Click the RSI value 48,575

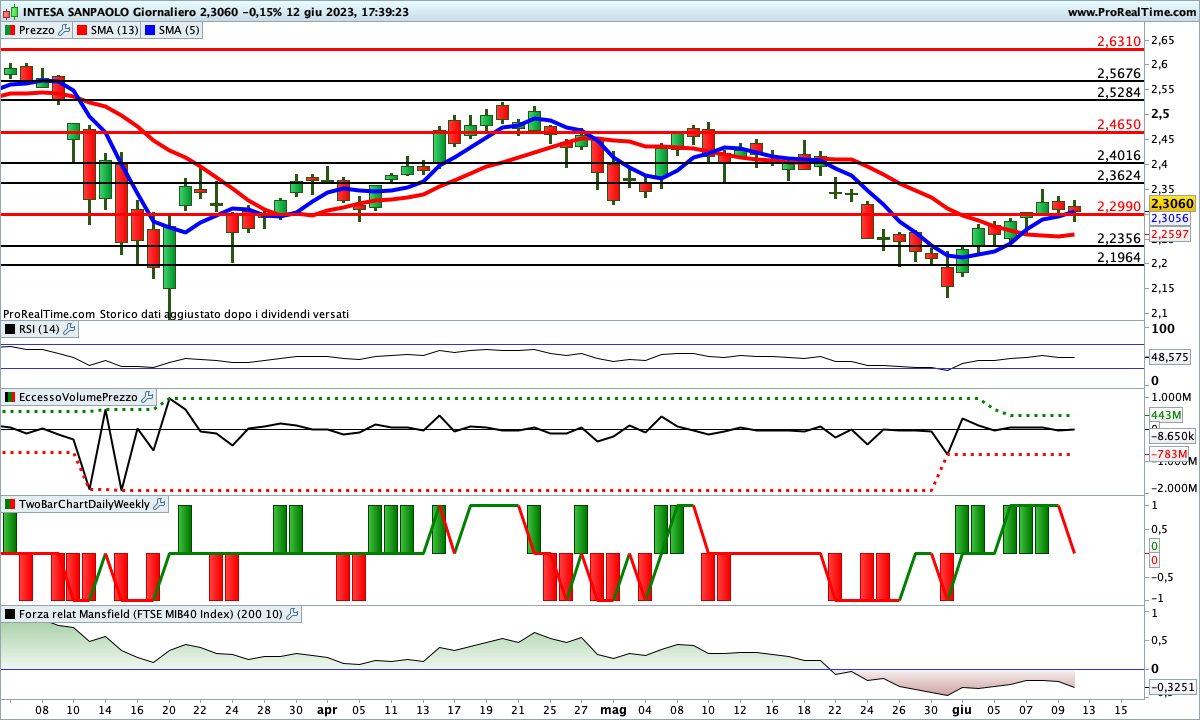coord(1171,357)
